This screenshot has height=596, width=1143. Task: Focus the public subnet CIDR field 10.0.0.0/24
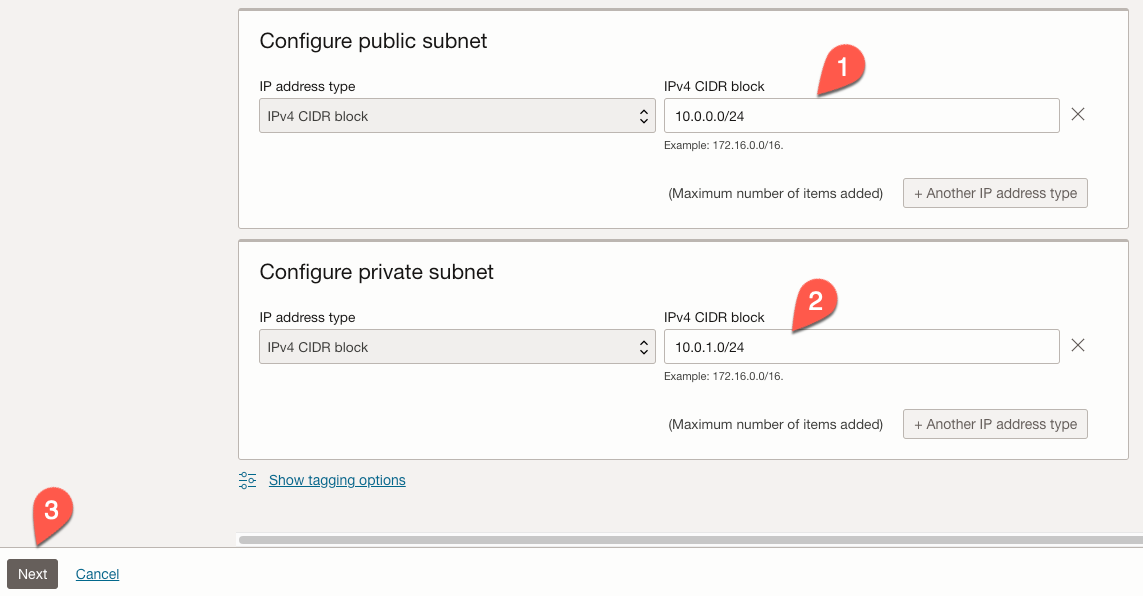coord(862,116)
